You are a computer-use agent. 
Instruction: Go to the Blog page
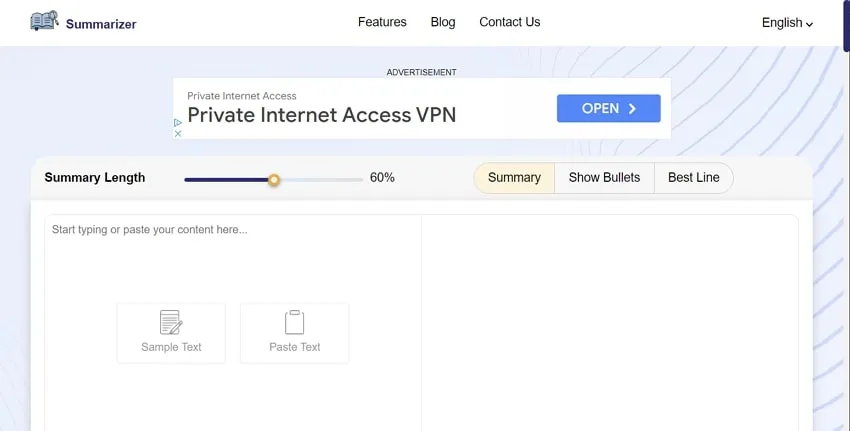(443, 22)
